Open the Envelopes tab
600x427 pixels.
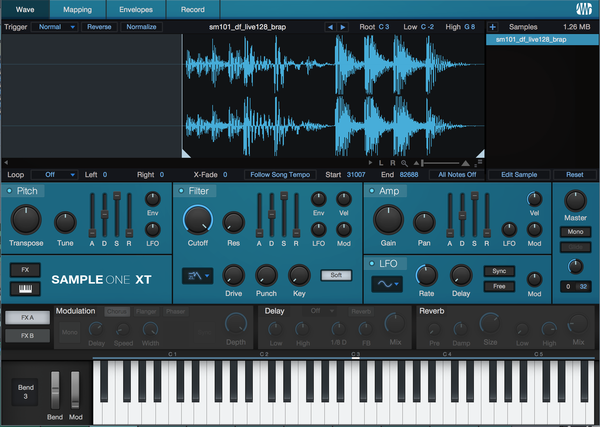click(x=136, y=10)
